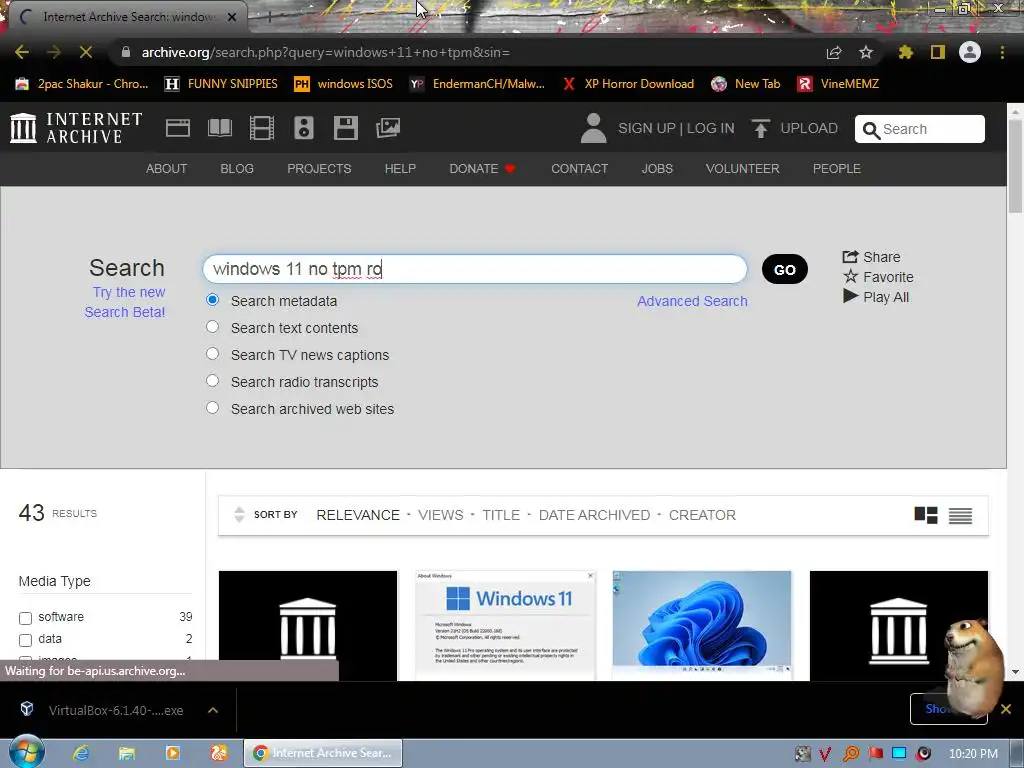Click the upload arrow icon

760,128
